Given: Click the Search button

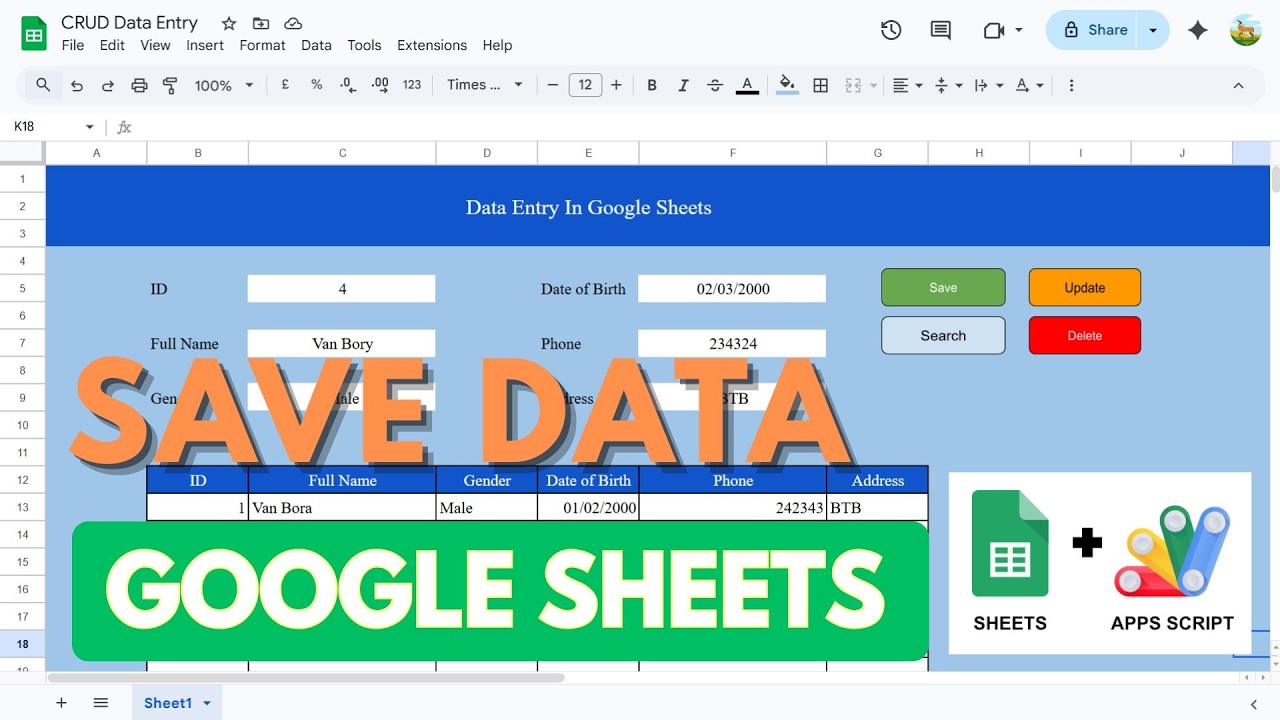Looking at the screenshot, I should (943, 336).
